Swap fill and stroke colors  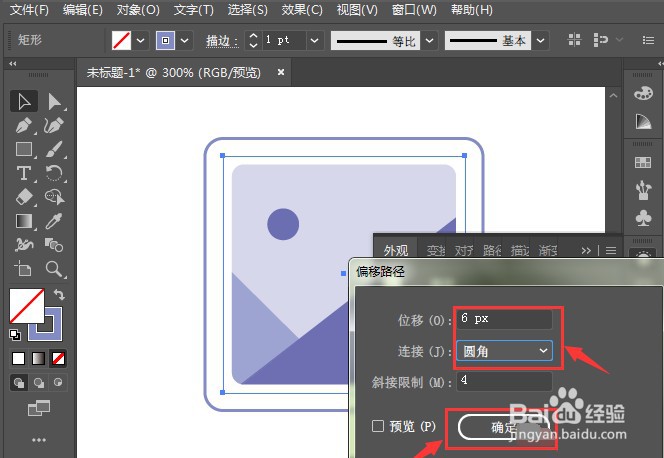(x=59, y=294)
